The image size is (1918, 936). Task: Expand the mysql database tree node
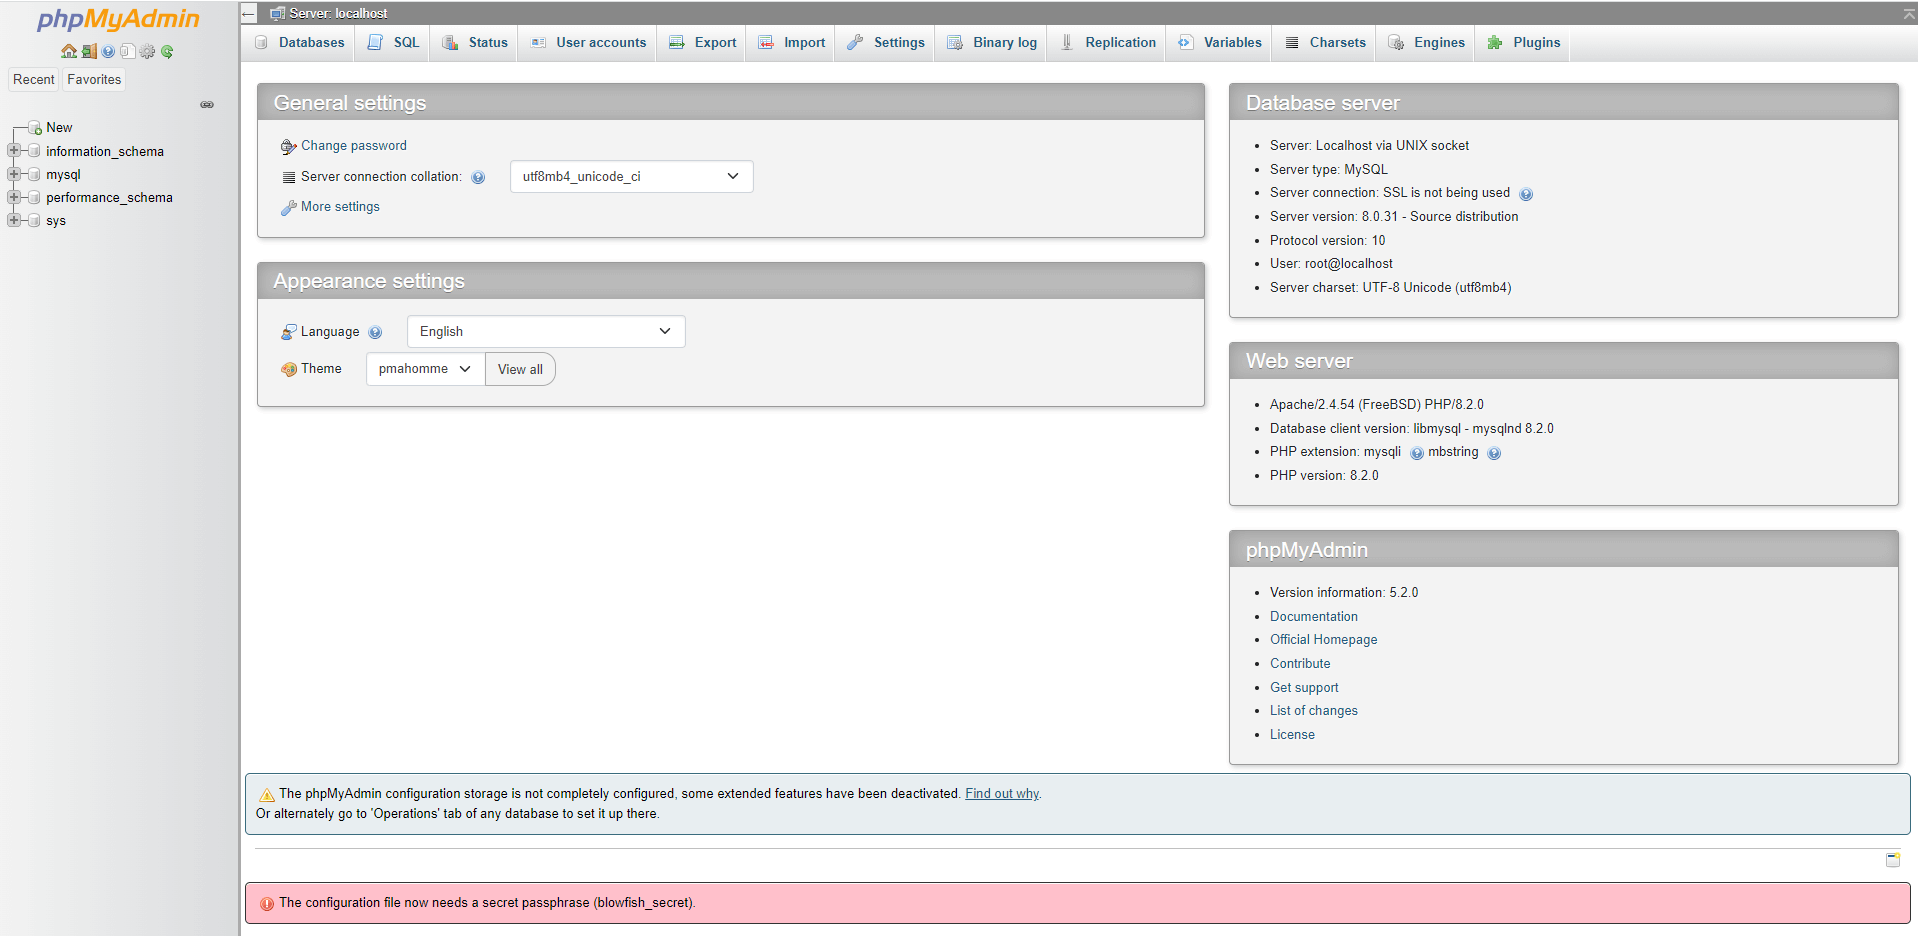tap(13, 174)
